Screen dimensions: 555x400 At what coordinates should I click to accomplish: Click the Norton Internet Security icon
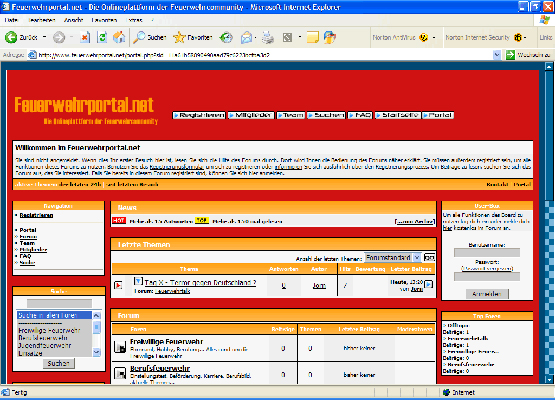tap(518, 37)
